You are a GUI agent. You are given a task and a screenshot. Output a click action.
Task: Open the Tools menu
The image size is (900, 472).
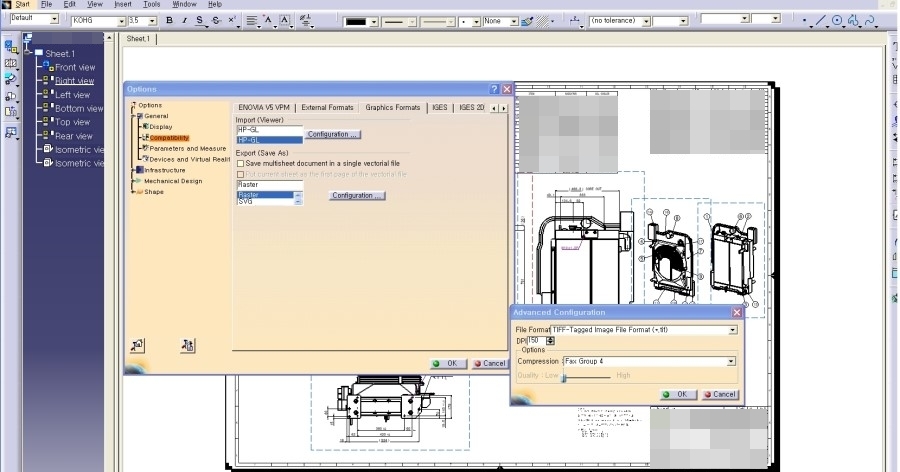click(x=152, y=4)
